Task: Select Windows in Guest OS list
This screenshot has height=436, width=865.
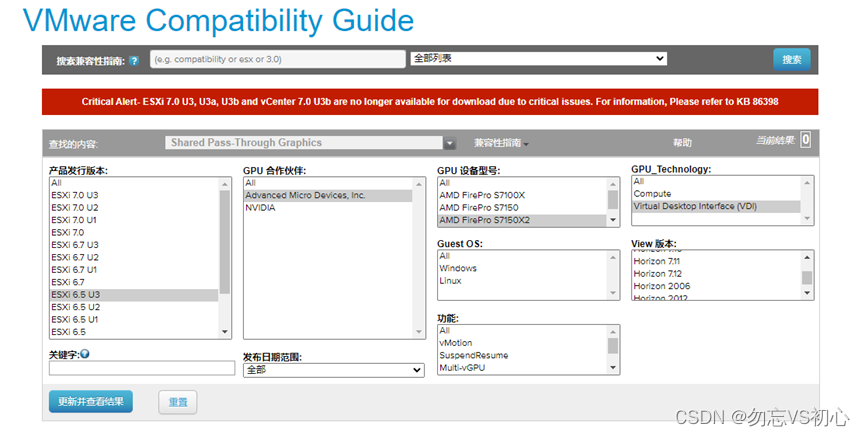Action: tap(522, 268)
